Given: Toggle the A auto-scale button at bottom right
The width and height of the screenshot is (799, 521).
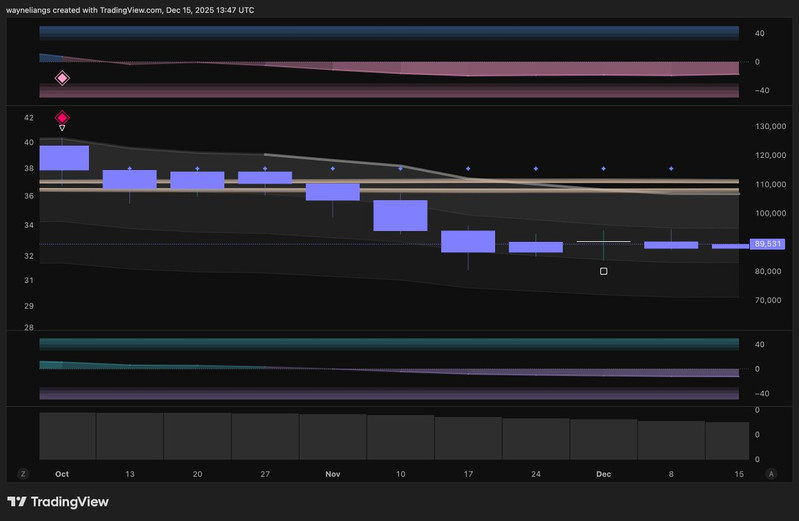Looking at the screenshot, I should tap(770, 473).
